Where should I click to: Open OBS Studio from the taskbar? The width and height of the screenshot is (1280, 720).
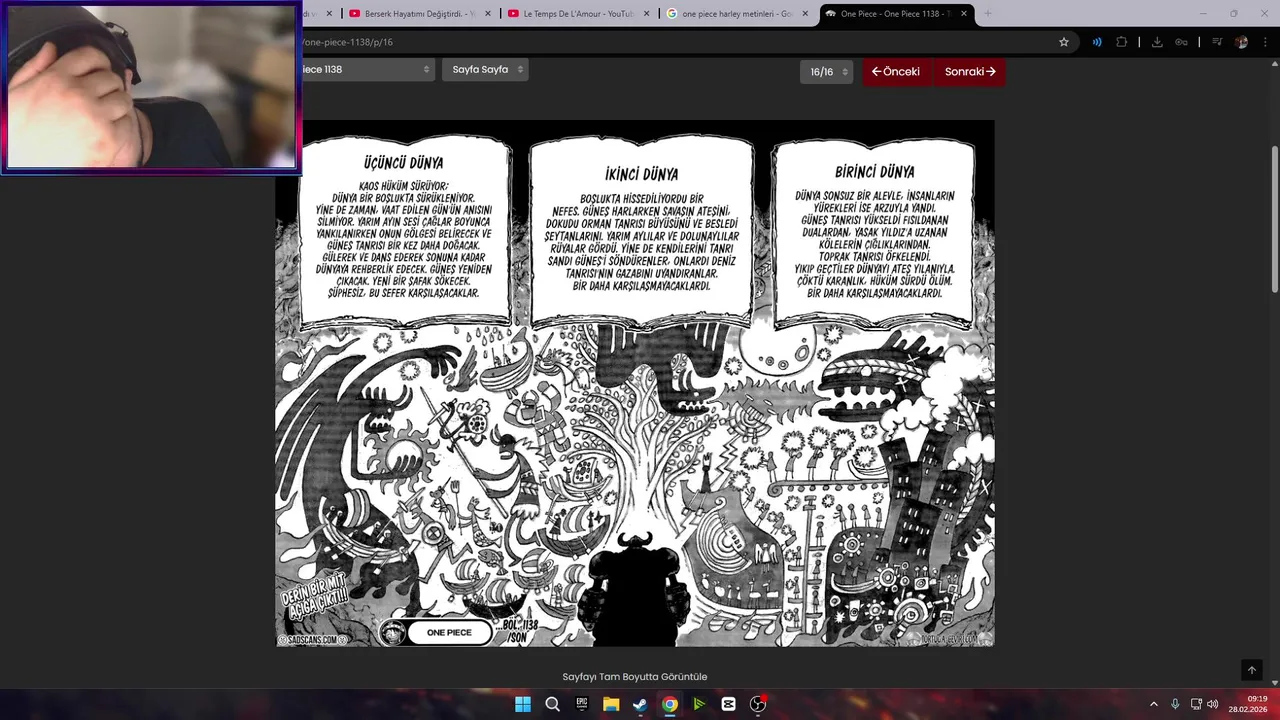click(758, 704)
